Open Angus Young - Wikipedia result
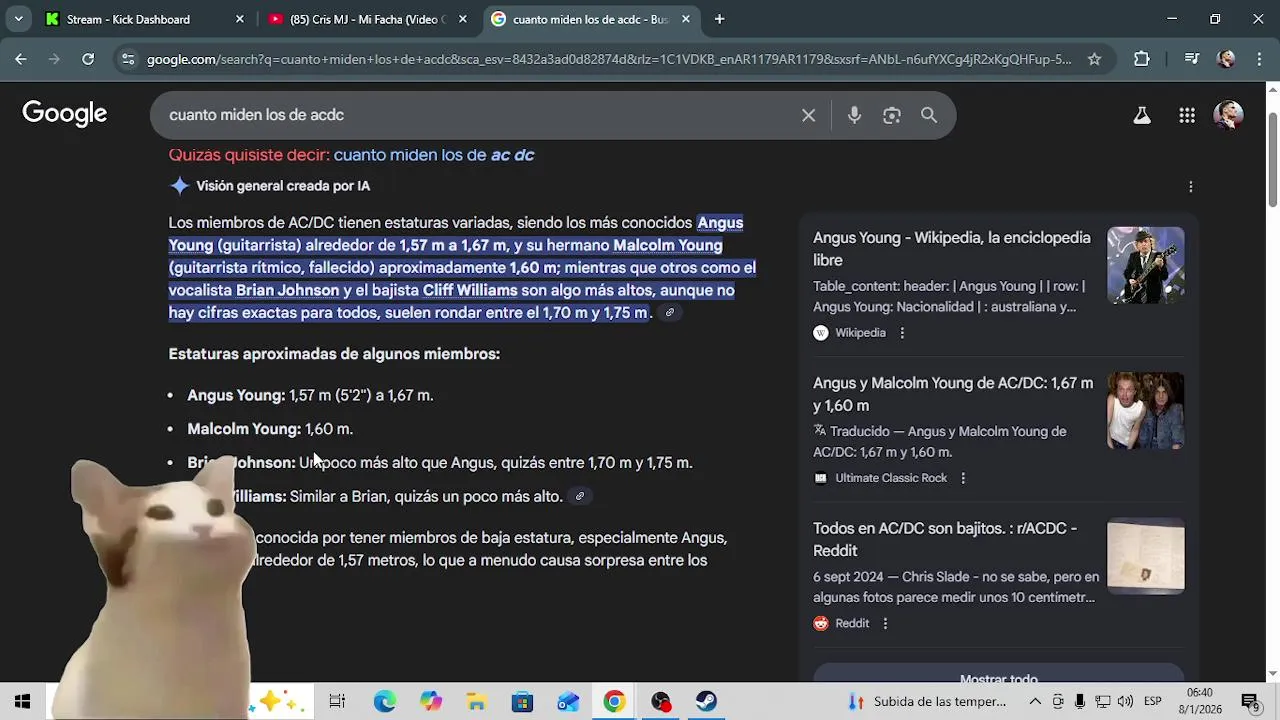Screen dimensions: 1280x720 point(951,249)
